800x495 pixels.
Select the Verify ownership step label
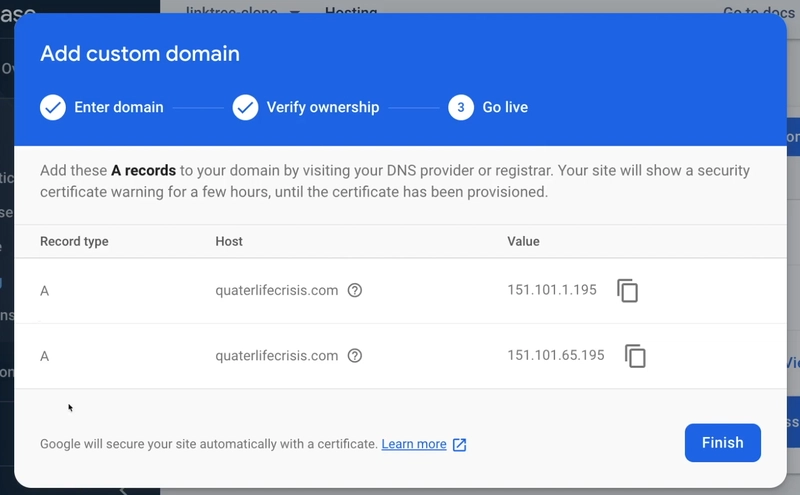[x=323, y=107]
